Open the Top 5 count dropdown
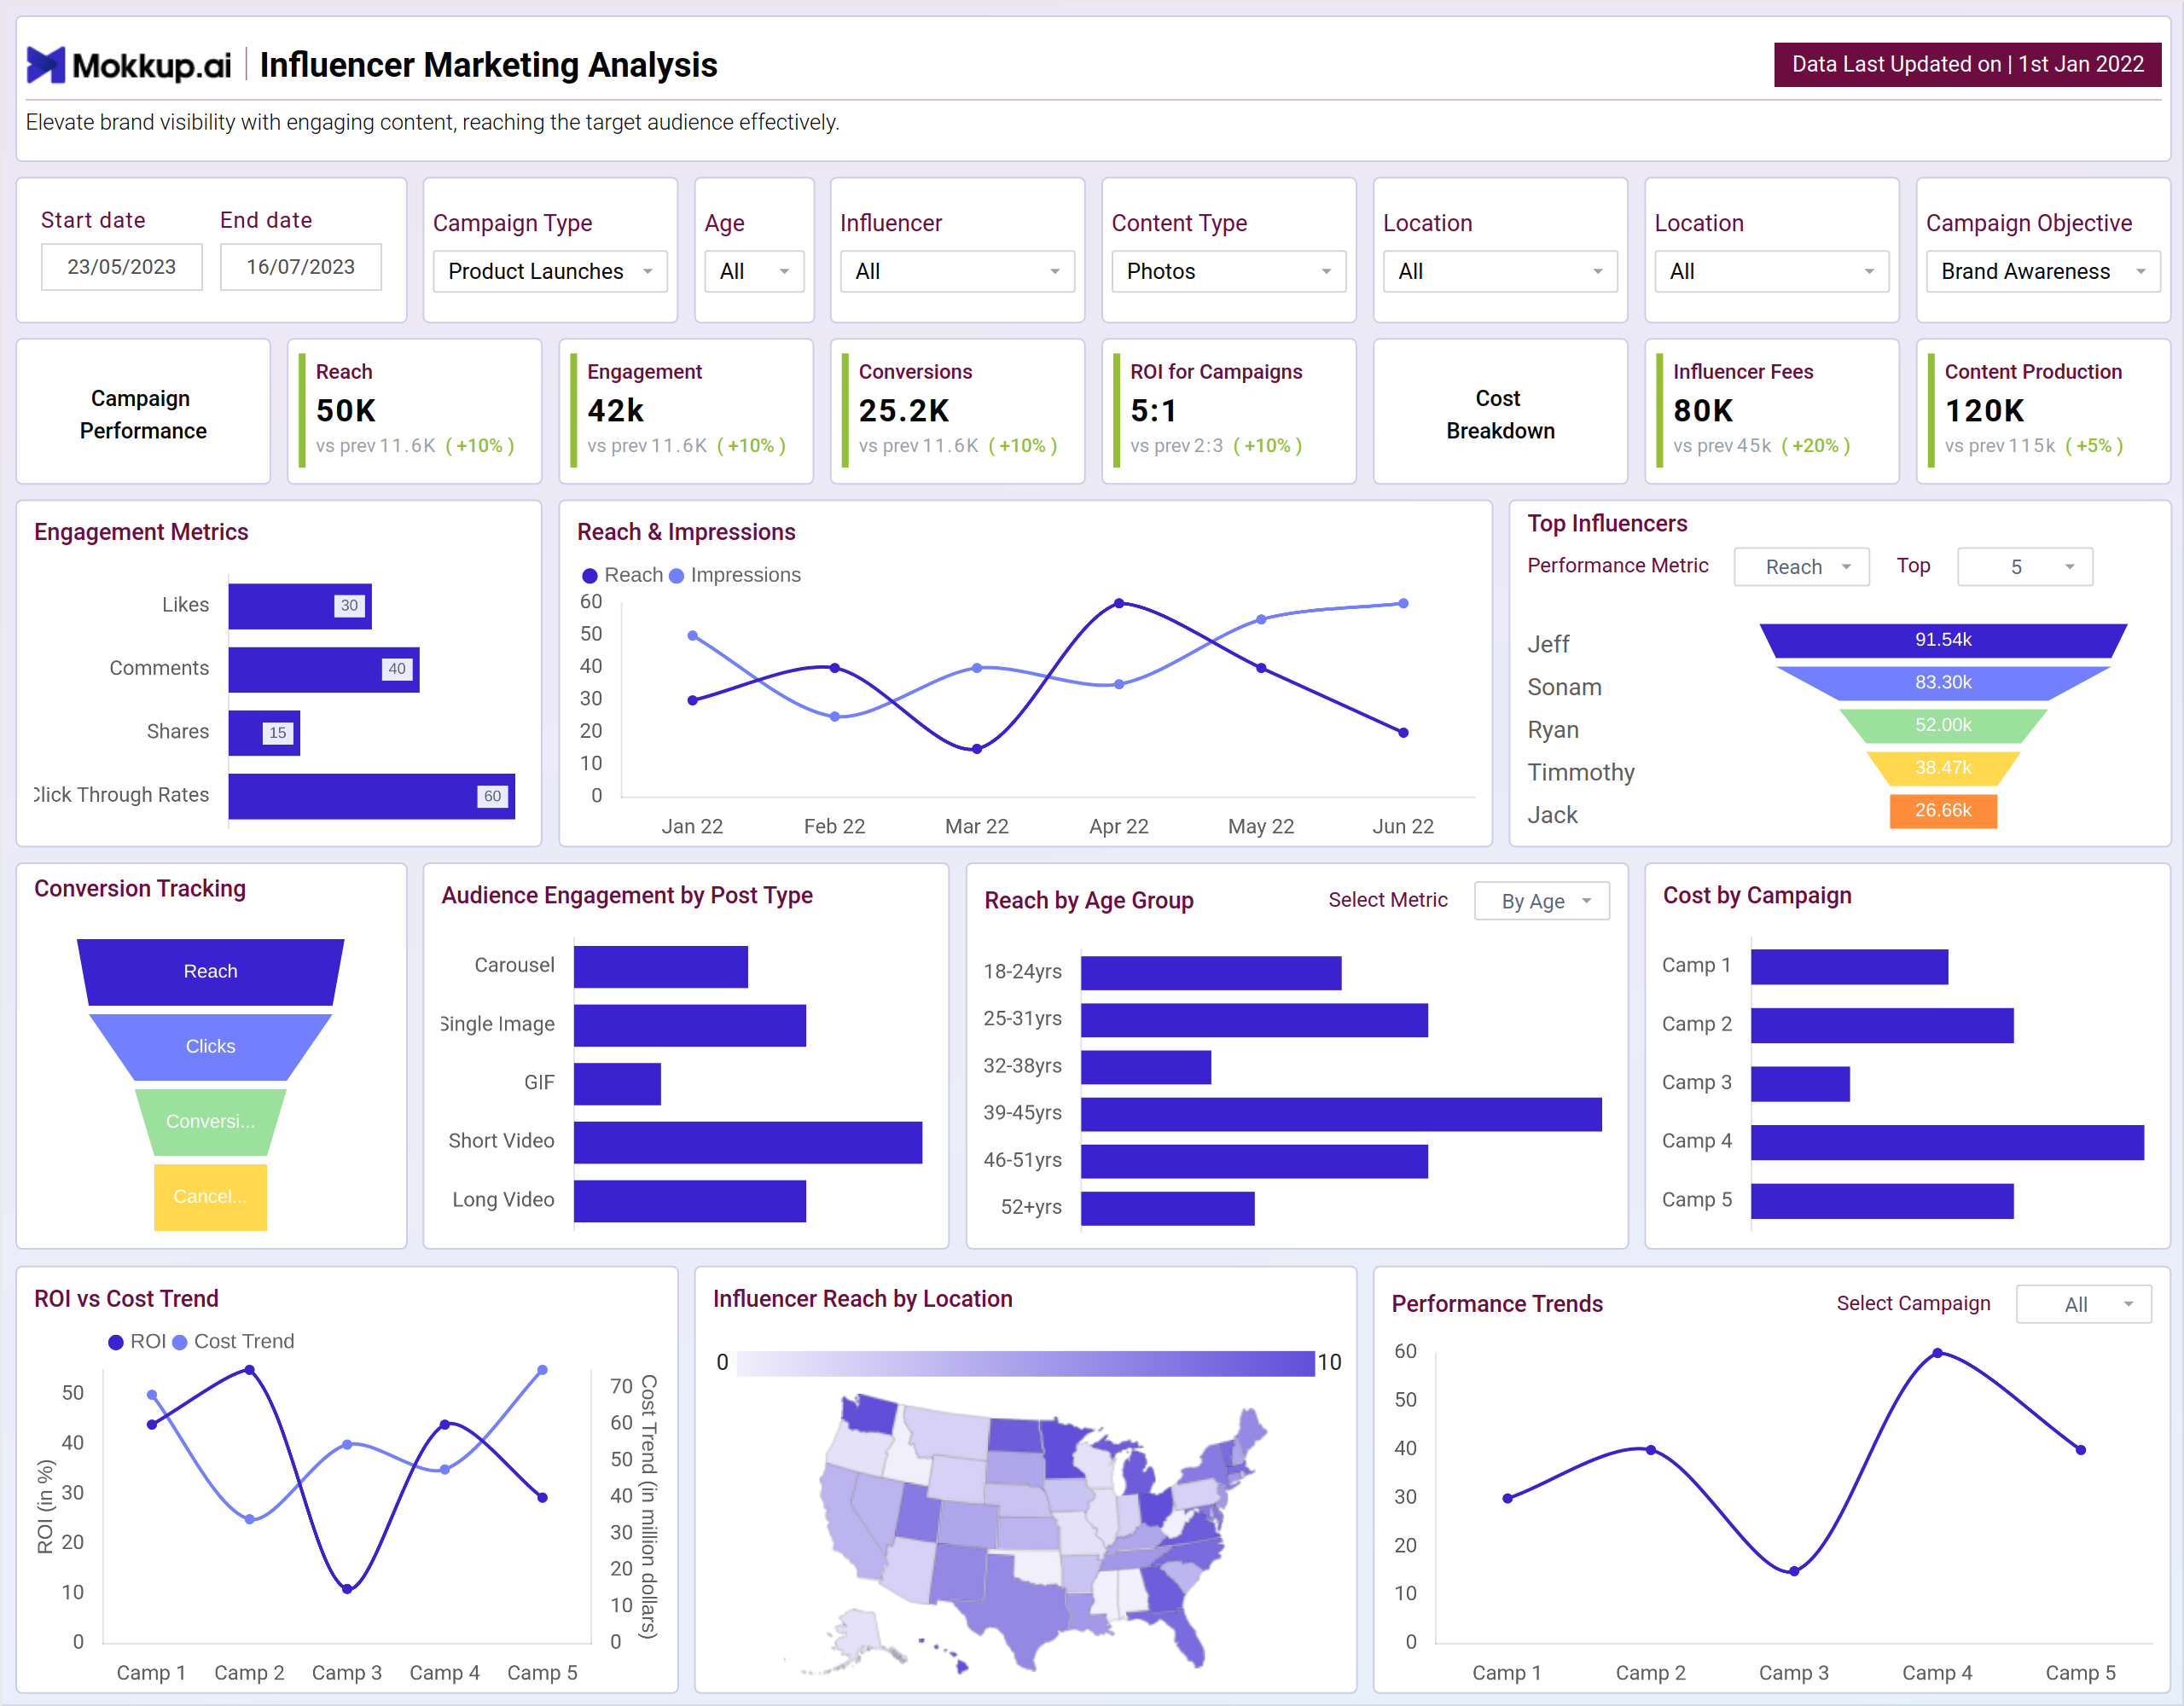2184x1706 pixels. 2025,567
